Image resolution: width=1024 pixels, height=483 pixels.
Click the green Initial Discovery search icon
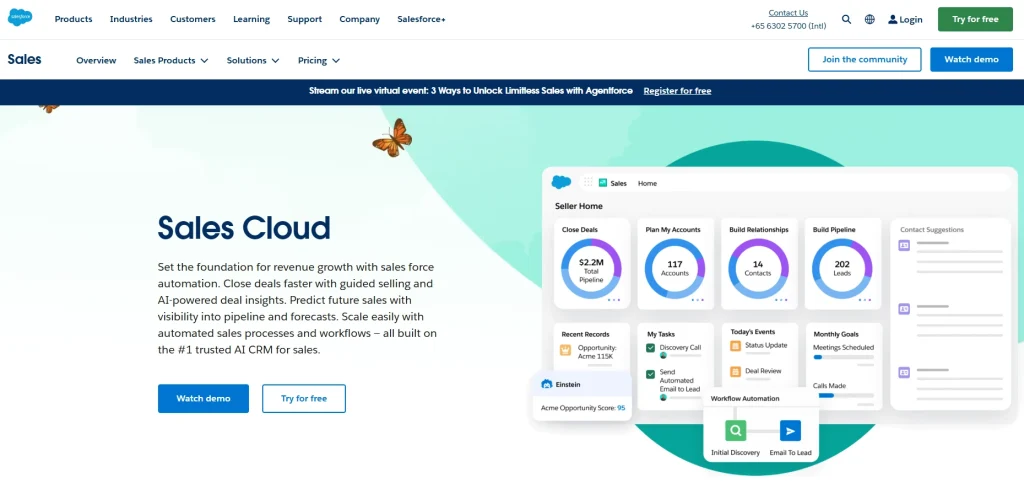coord(735,431)
